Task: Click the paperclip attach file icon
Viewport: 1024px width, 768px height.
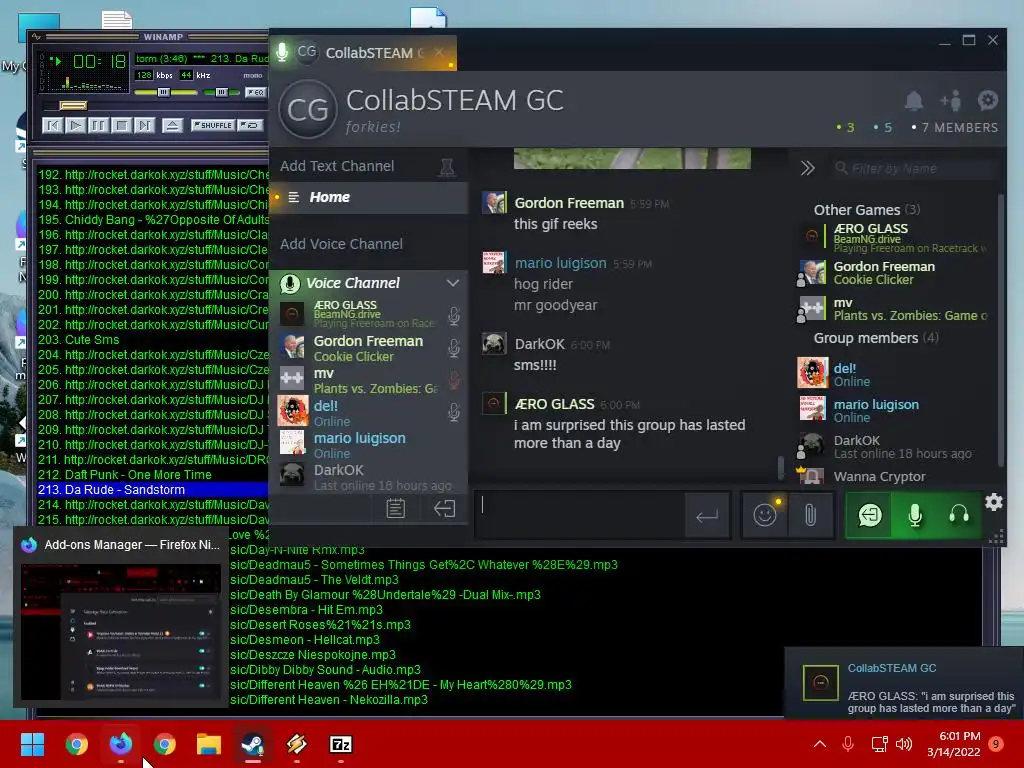Action: [810, 516]
